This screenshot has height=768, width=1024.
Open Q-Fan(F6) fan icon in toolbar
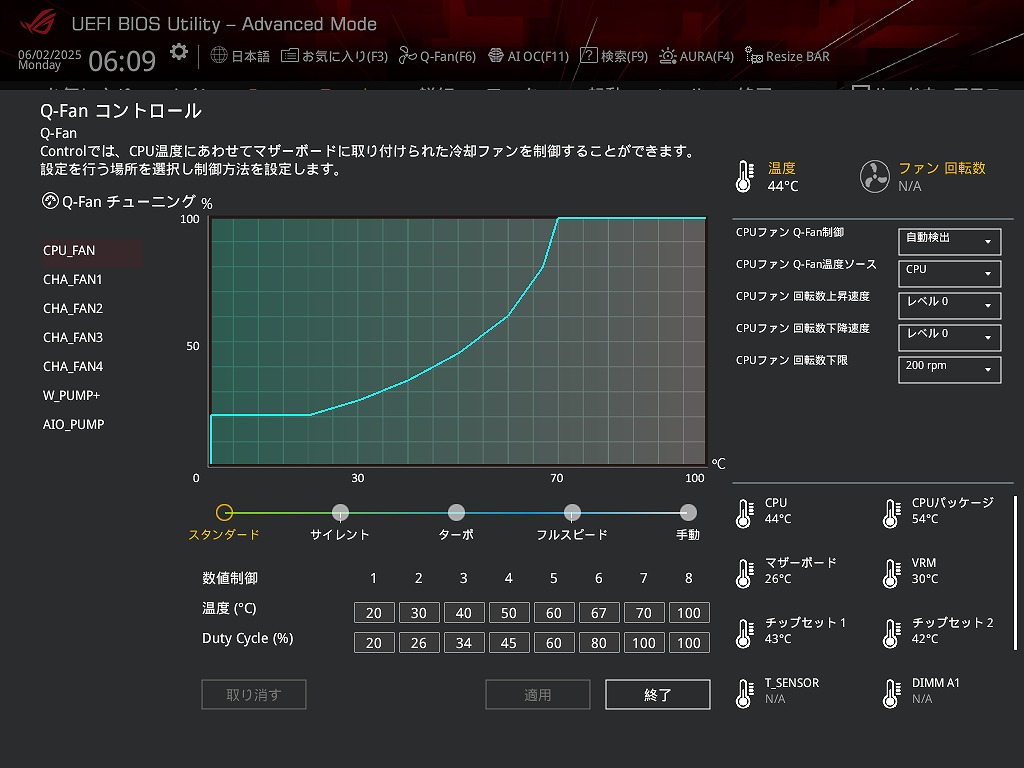408,56
